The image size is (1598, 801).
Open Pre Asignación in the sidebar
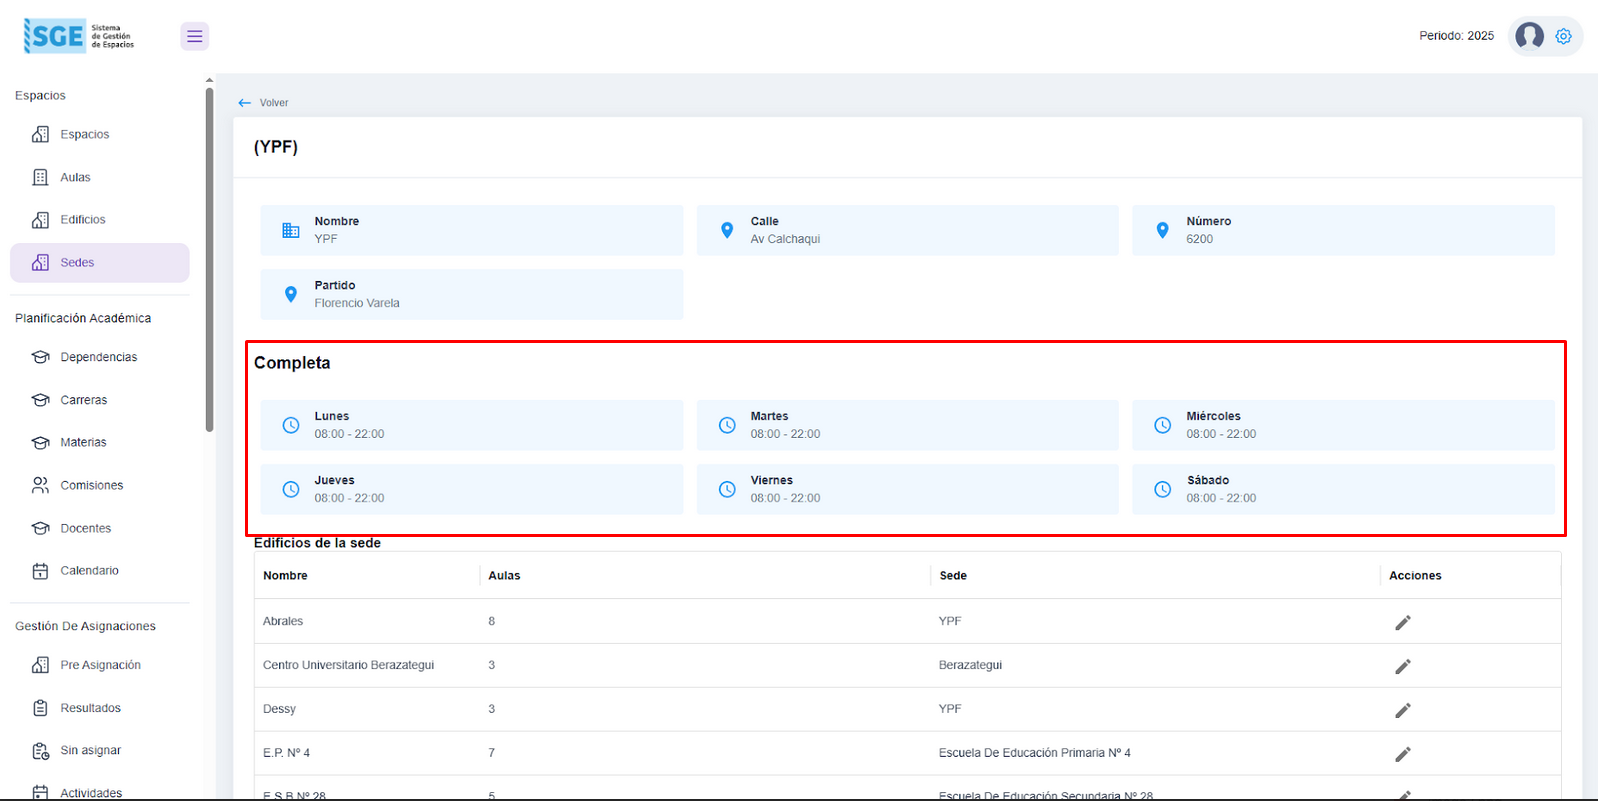pyautogui.click(x=100, y=665)
